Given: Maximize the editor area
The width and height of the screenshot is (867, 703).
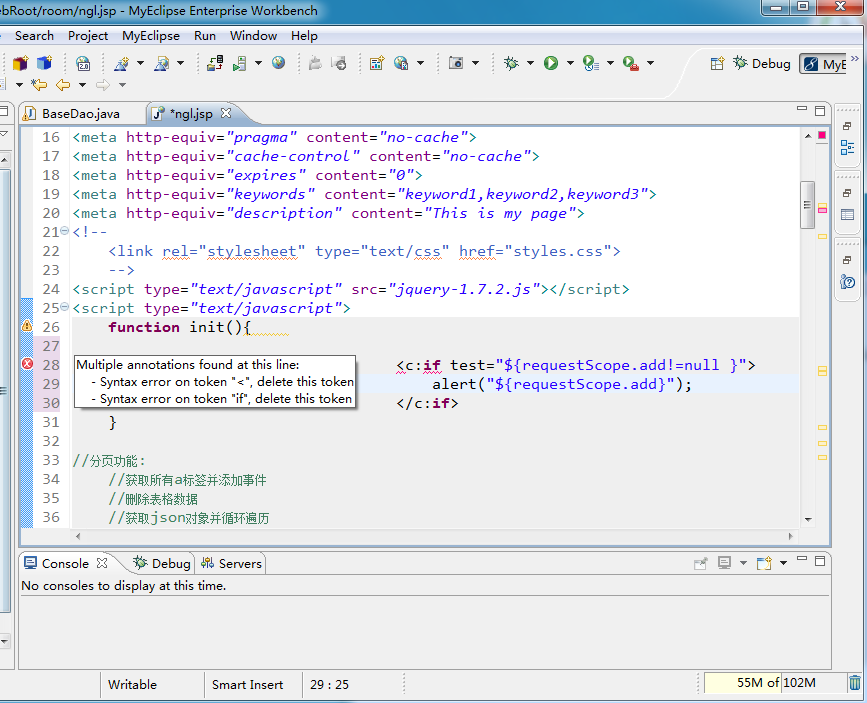Looking at the screenshot, I should [x=820, y=111].
